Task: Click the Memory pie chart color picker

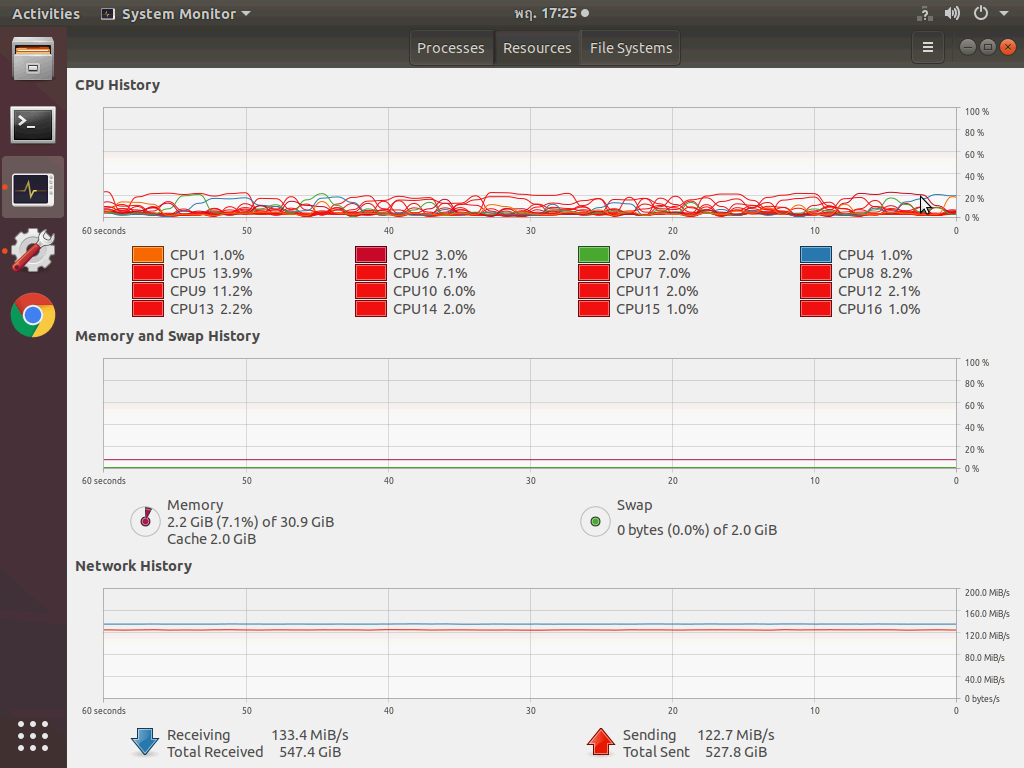Action: point(146,521)
